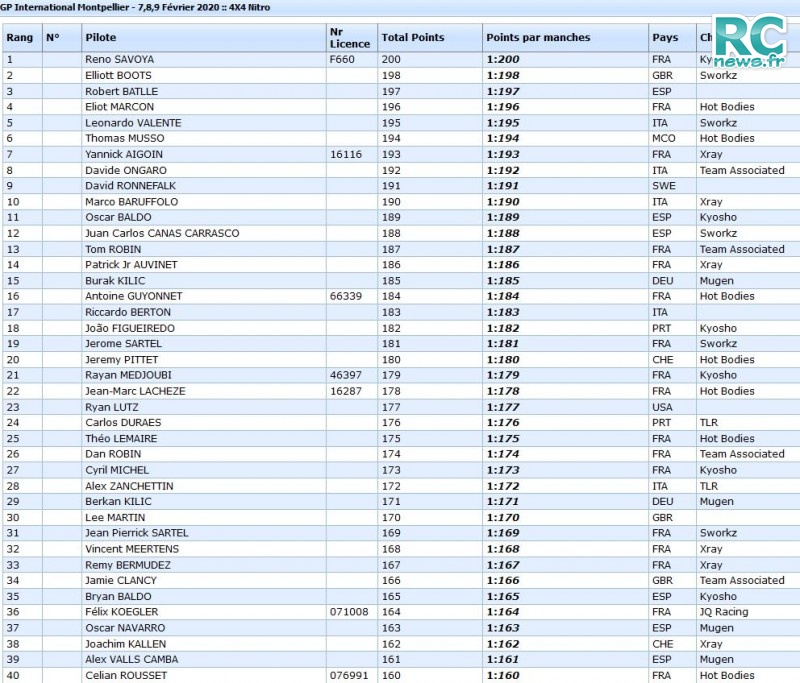Image resolution: width=800 pixels, height=683 pixels.
Task: Select pilot name Elliott BOOTS
Action: (x=118, y=75)
